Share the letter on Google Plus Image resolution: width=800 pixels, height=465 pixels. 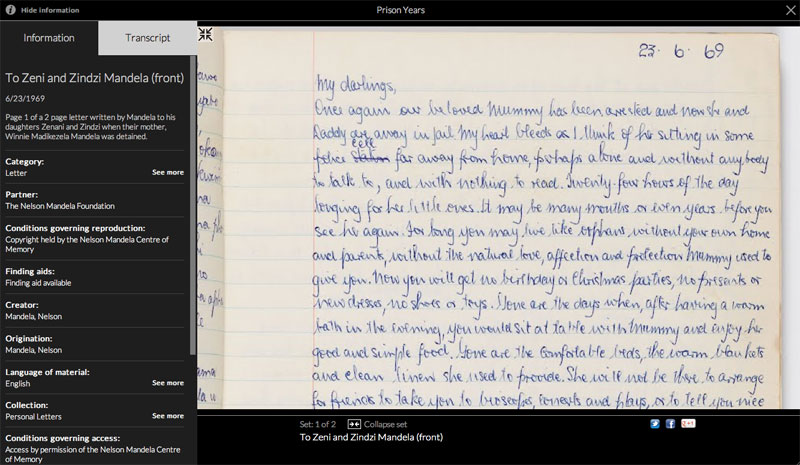(688, 424)
